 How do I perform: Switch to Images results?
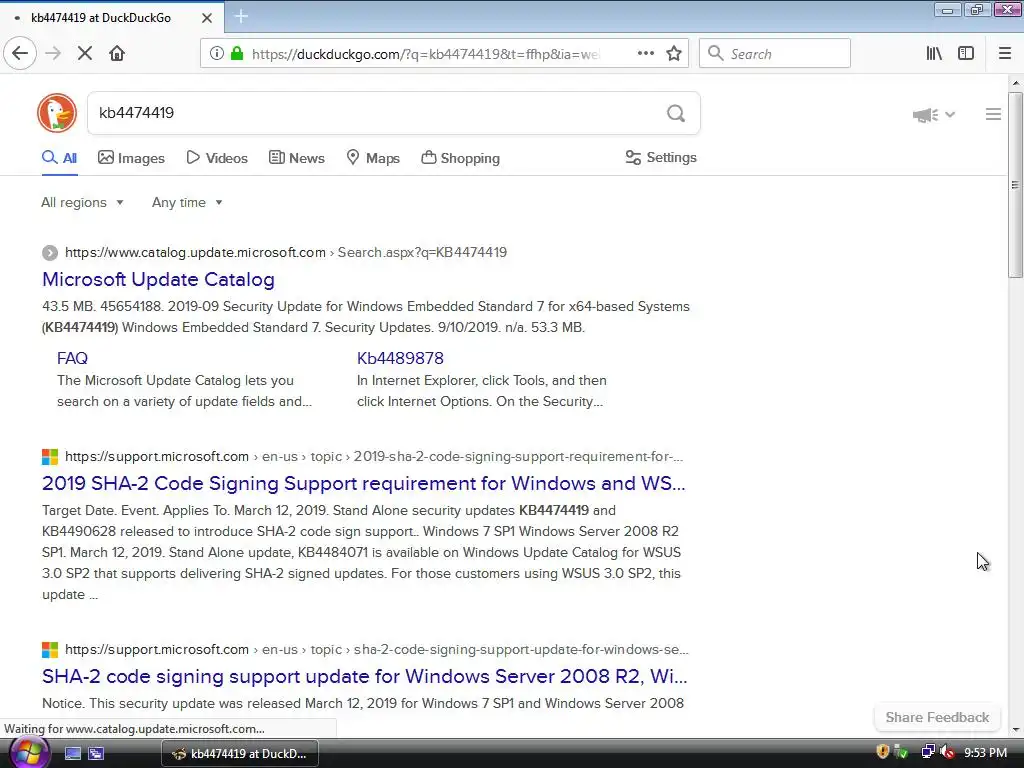pos(131,158)
